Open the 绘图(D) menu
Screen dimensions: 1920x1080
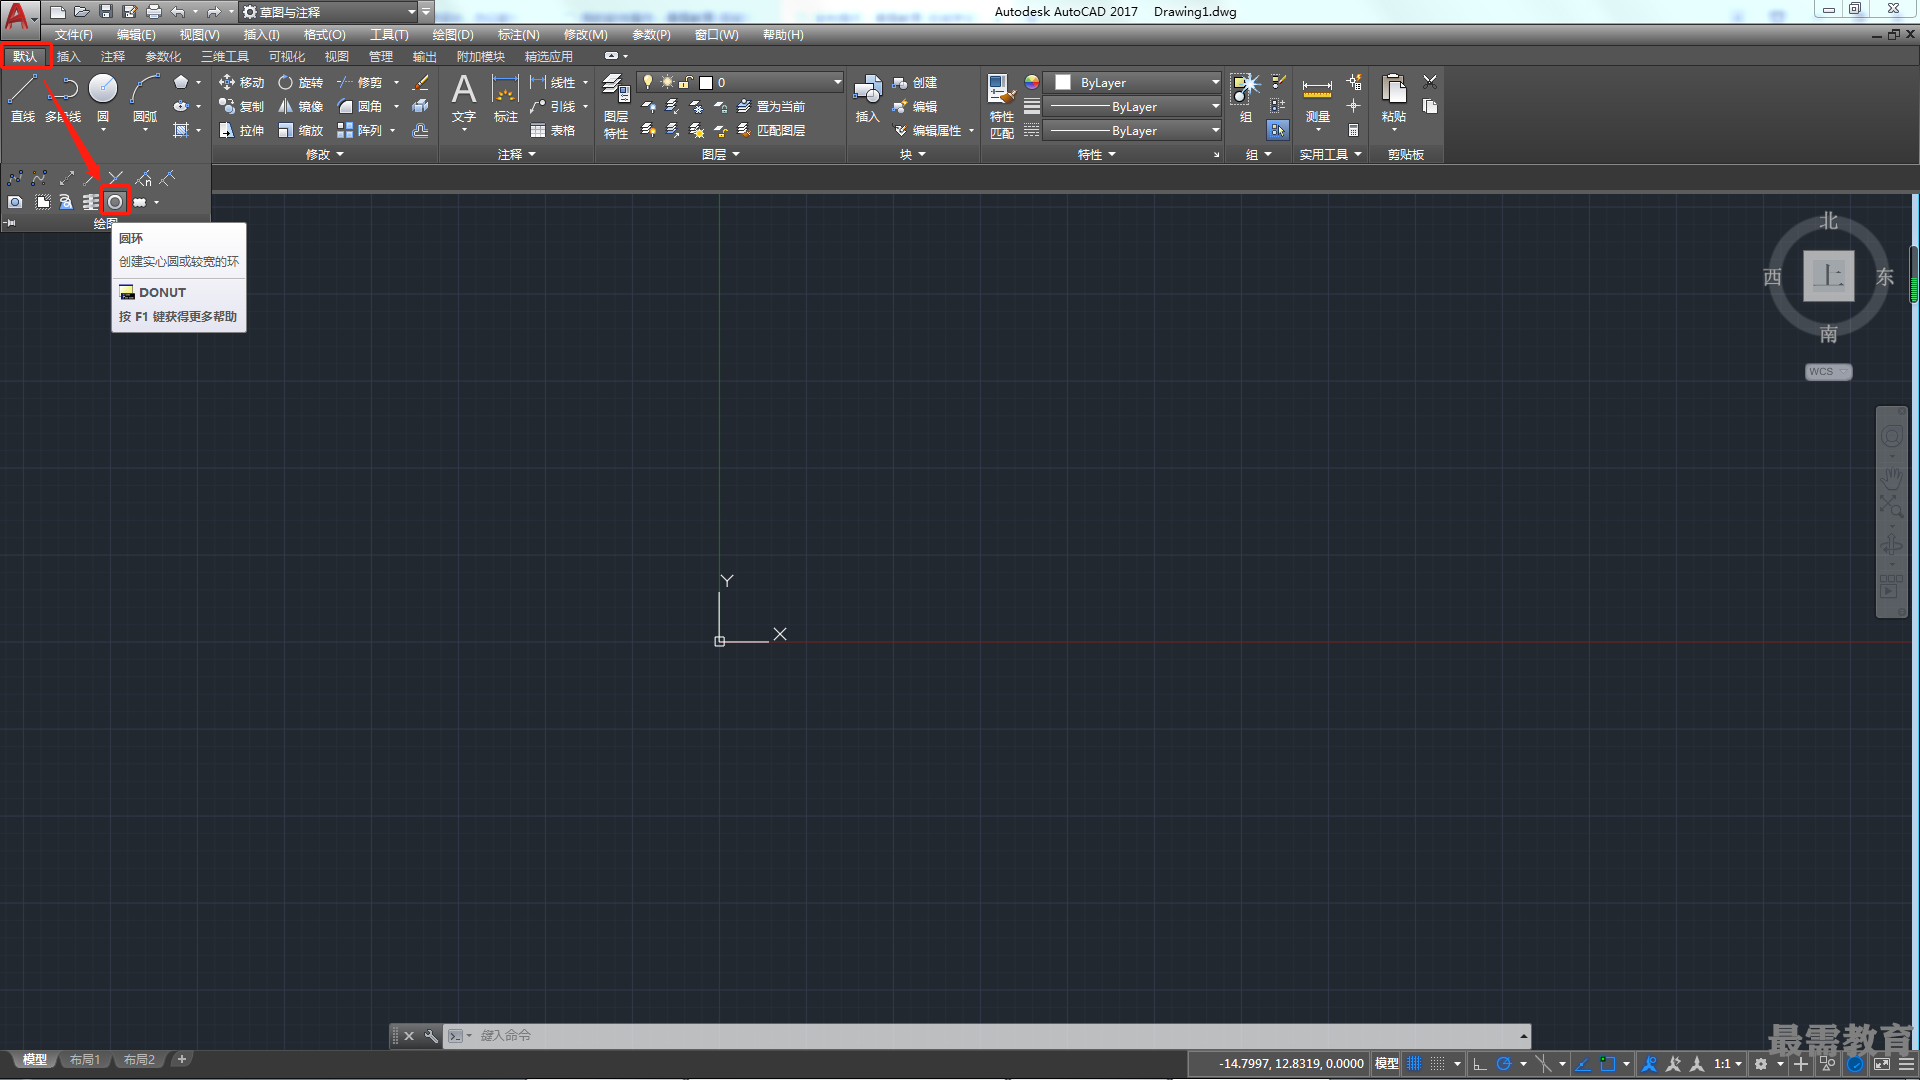453,34
